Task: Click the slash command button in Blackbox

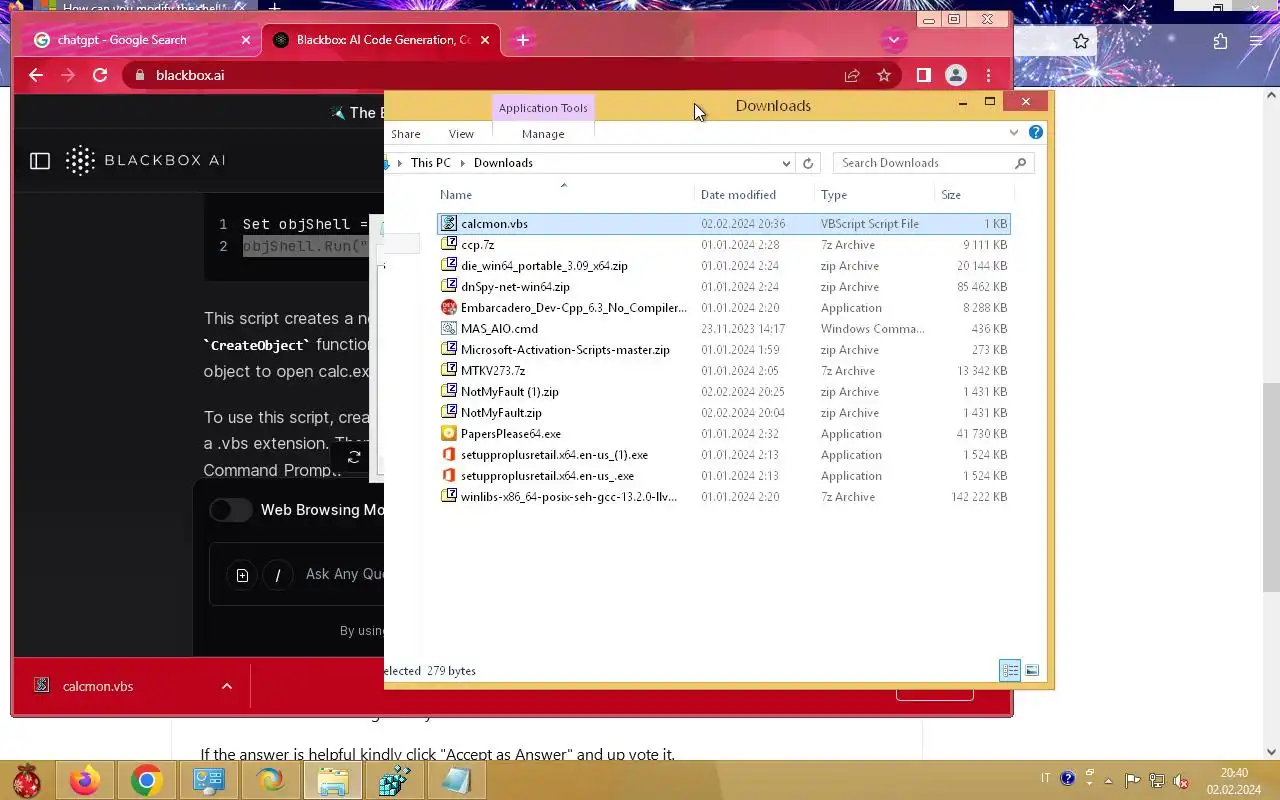Action: 277,575
